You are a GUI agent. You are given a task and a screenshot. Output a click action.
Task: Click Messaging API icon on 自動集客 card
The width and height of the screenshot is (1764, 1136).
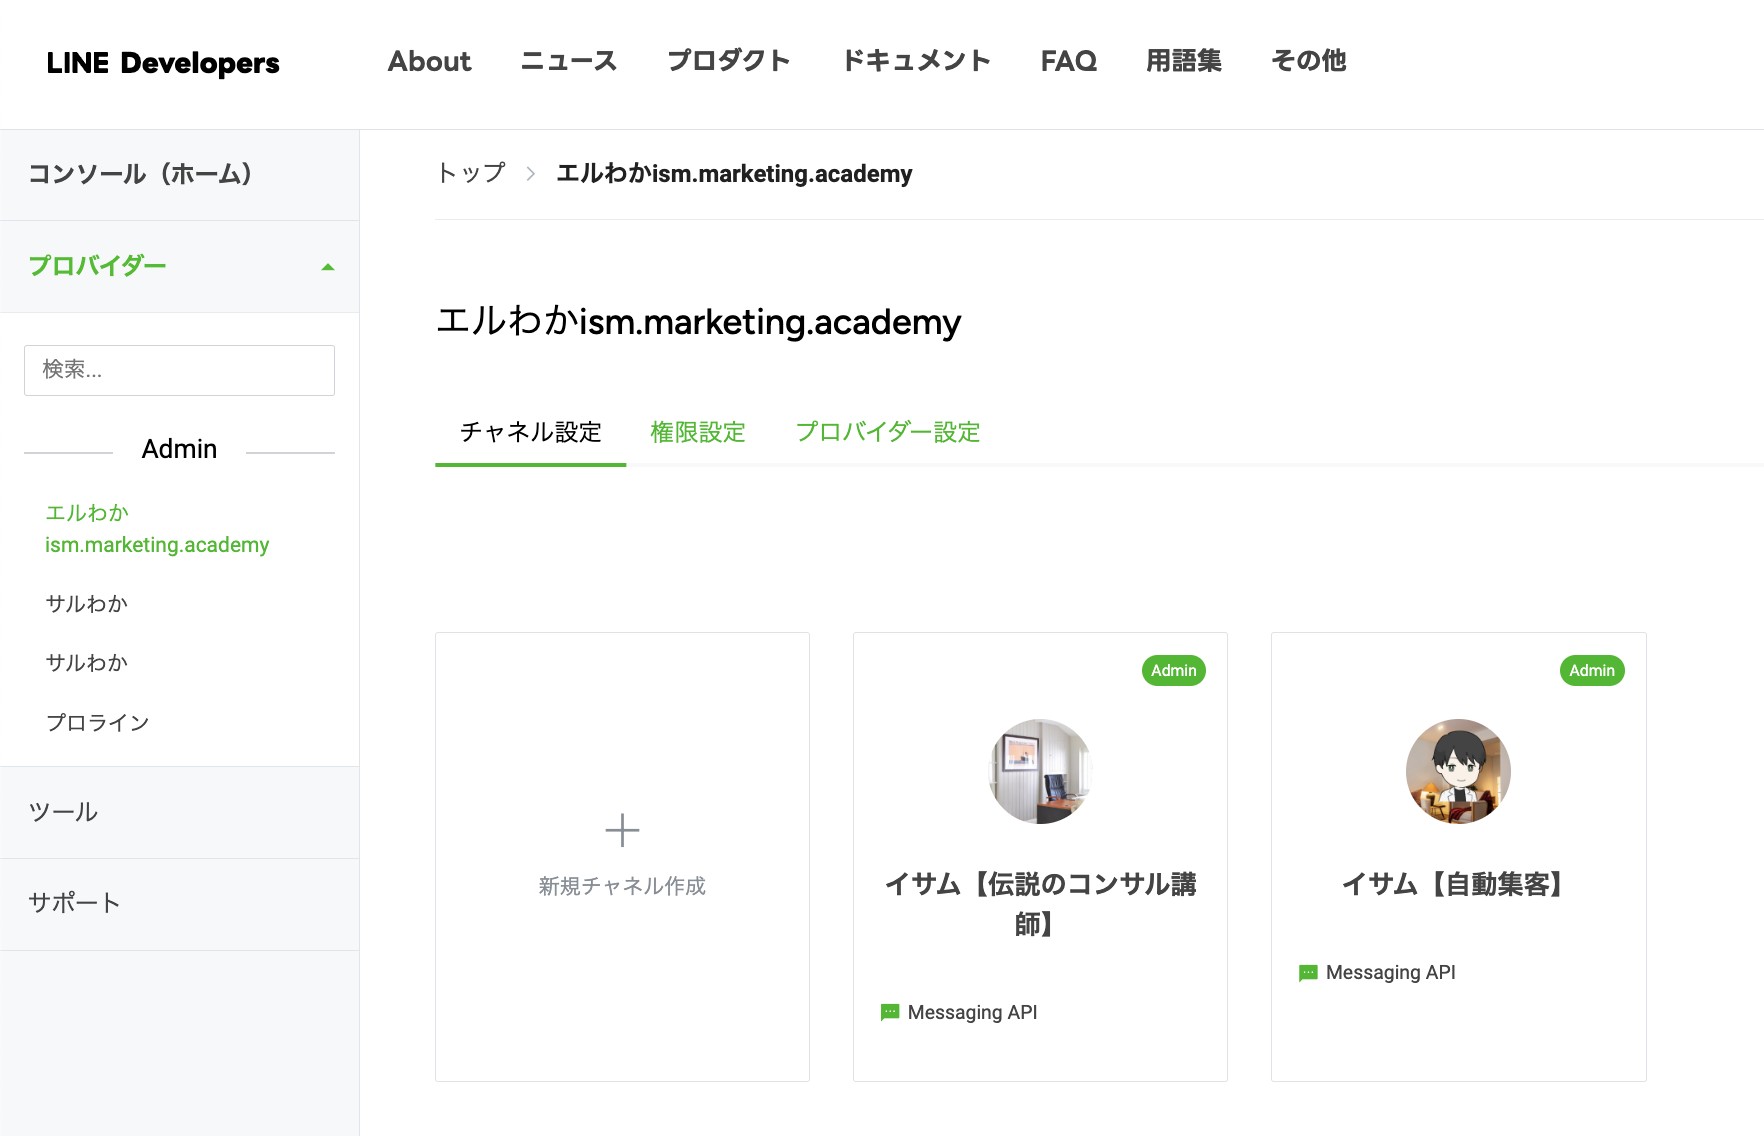click(1308, 972)
